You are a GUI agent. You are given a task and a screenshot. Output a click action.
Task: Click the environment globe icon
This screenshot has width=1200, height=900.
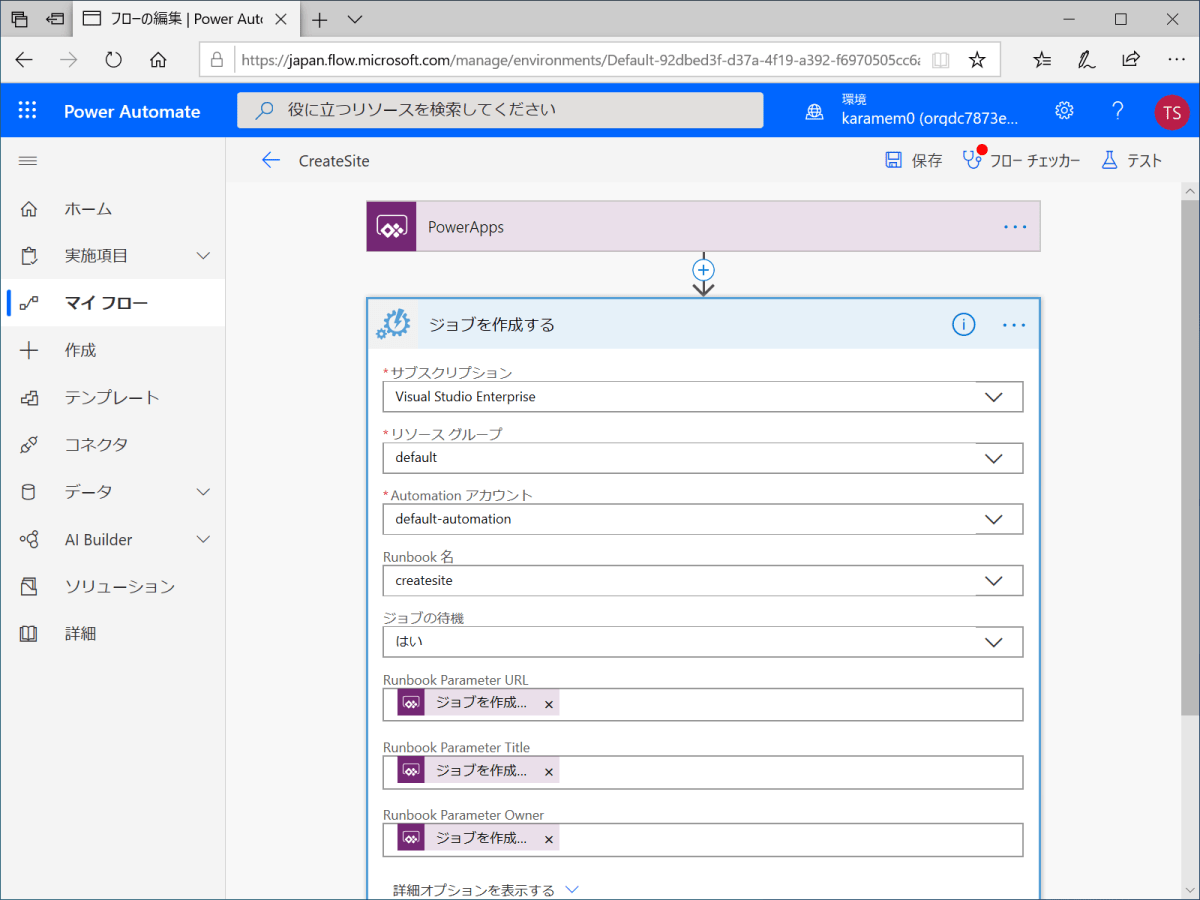click(815, 112)
